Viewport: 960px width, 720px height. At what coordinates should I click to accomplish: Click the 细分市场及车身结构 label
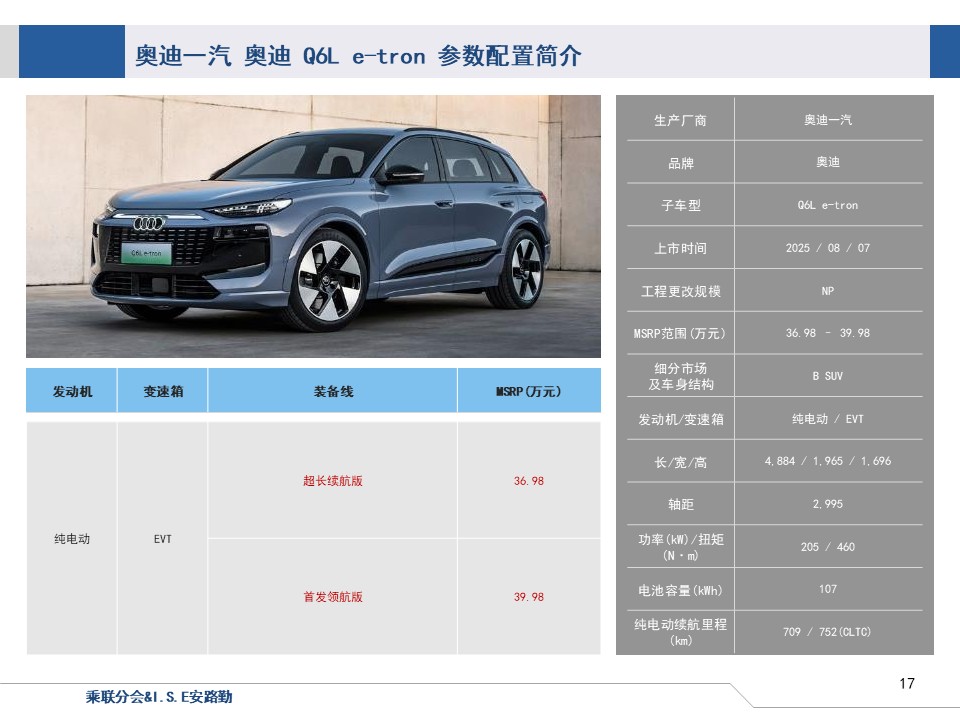pos(681,376)
